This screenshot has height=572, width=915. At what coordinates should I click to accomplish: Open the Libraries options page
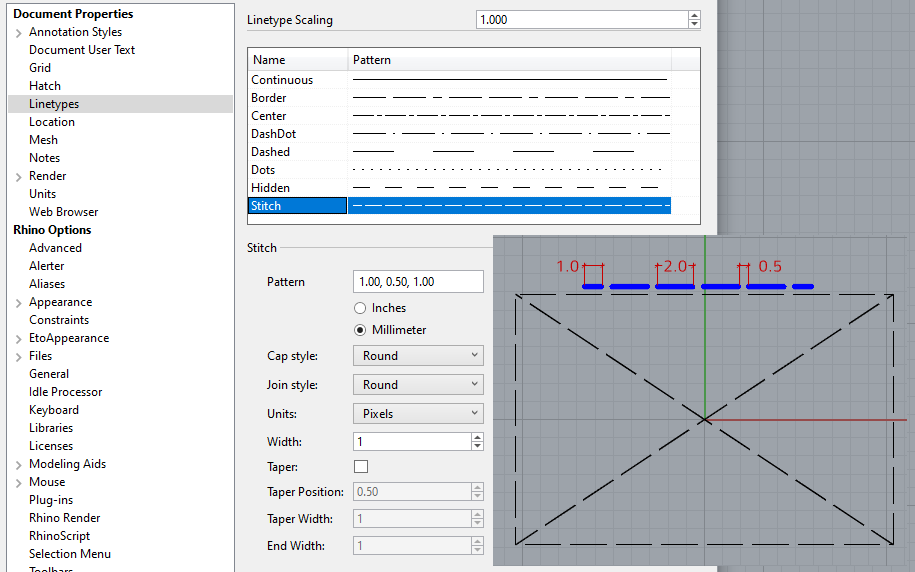51,428
